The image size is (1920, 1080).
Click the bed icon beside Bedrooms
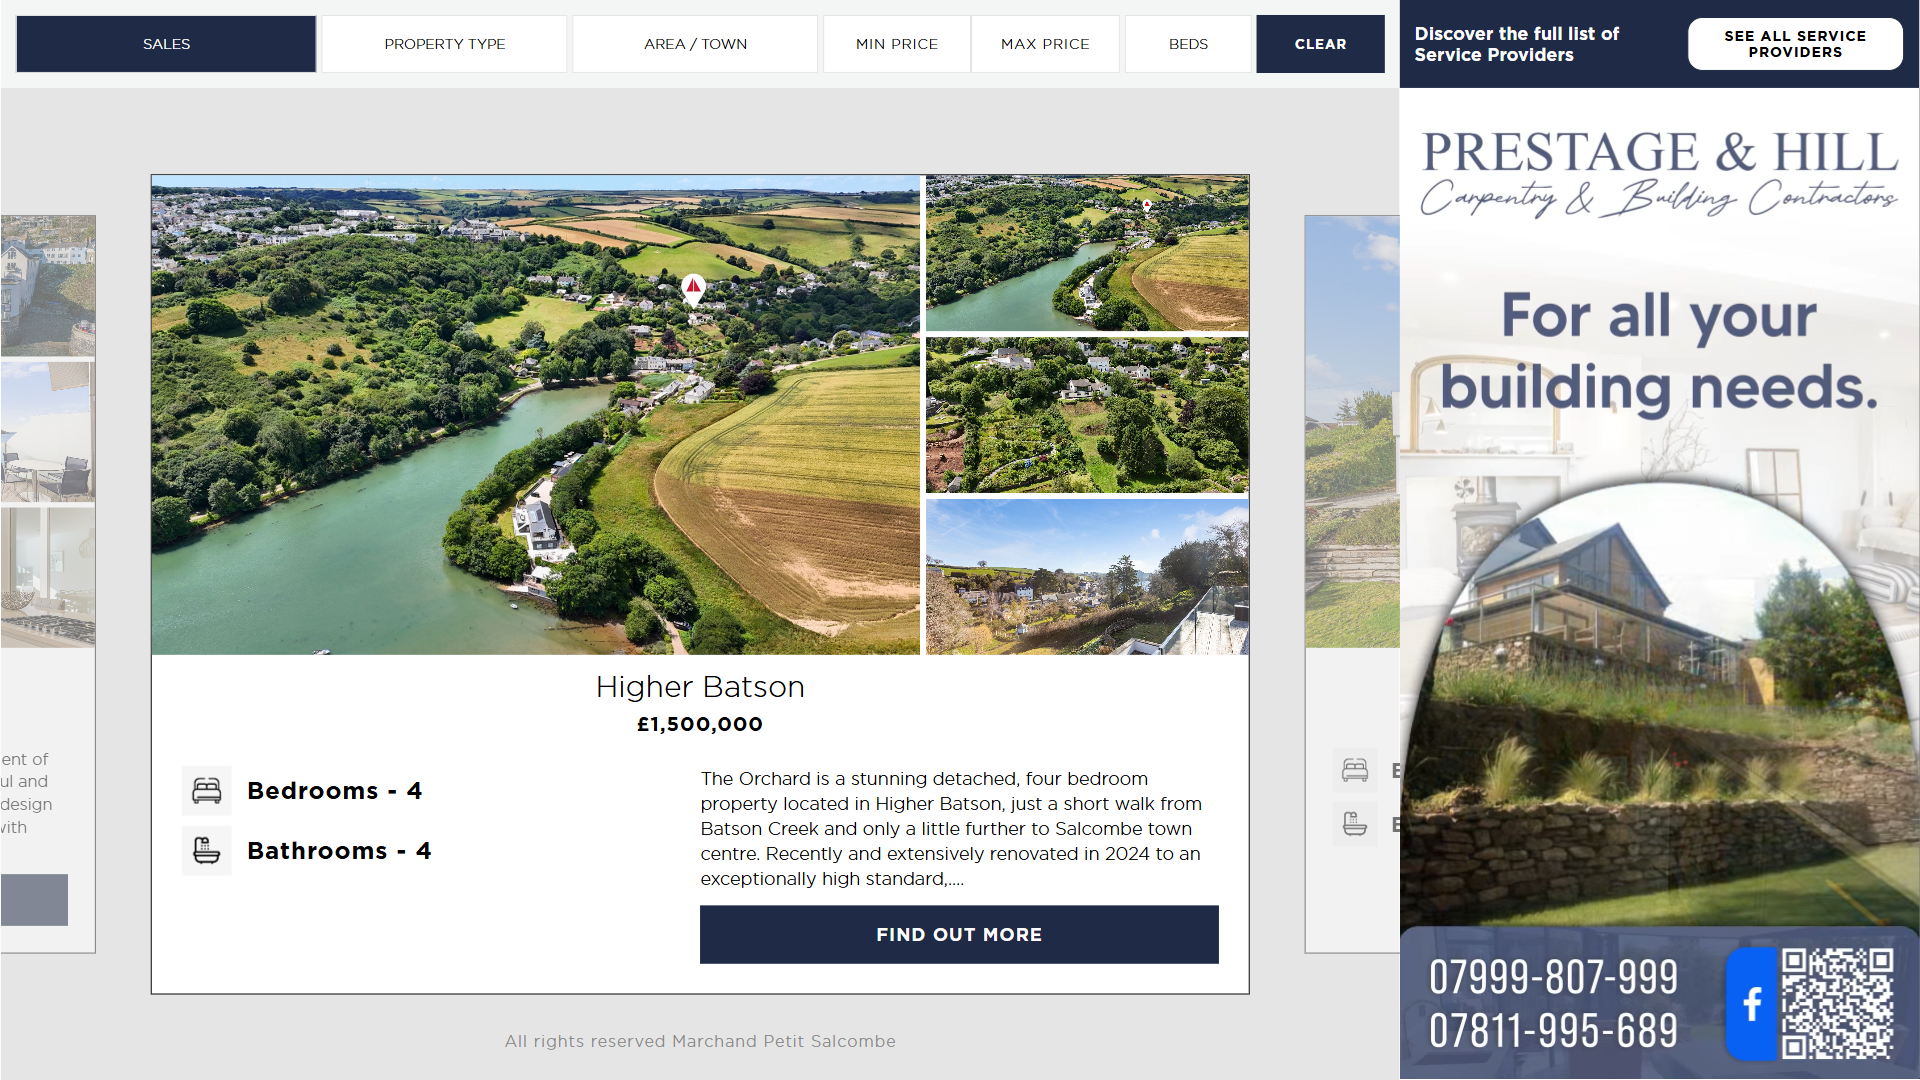coord(207,791)
